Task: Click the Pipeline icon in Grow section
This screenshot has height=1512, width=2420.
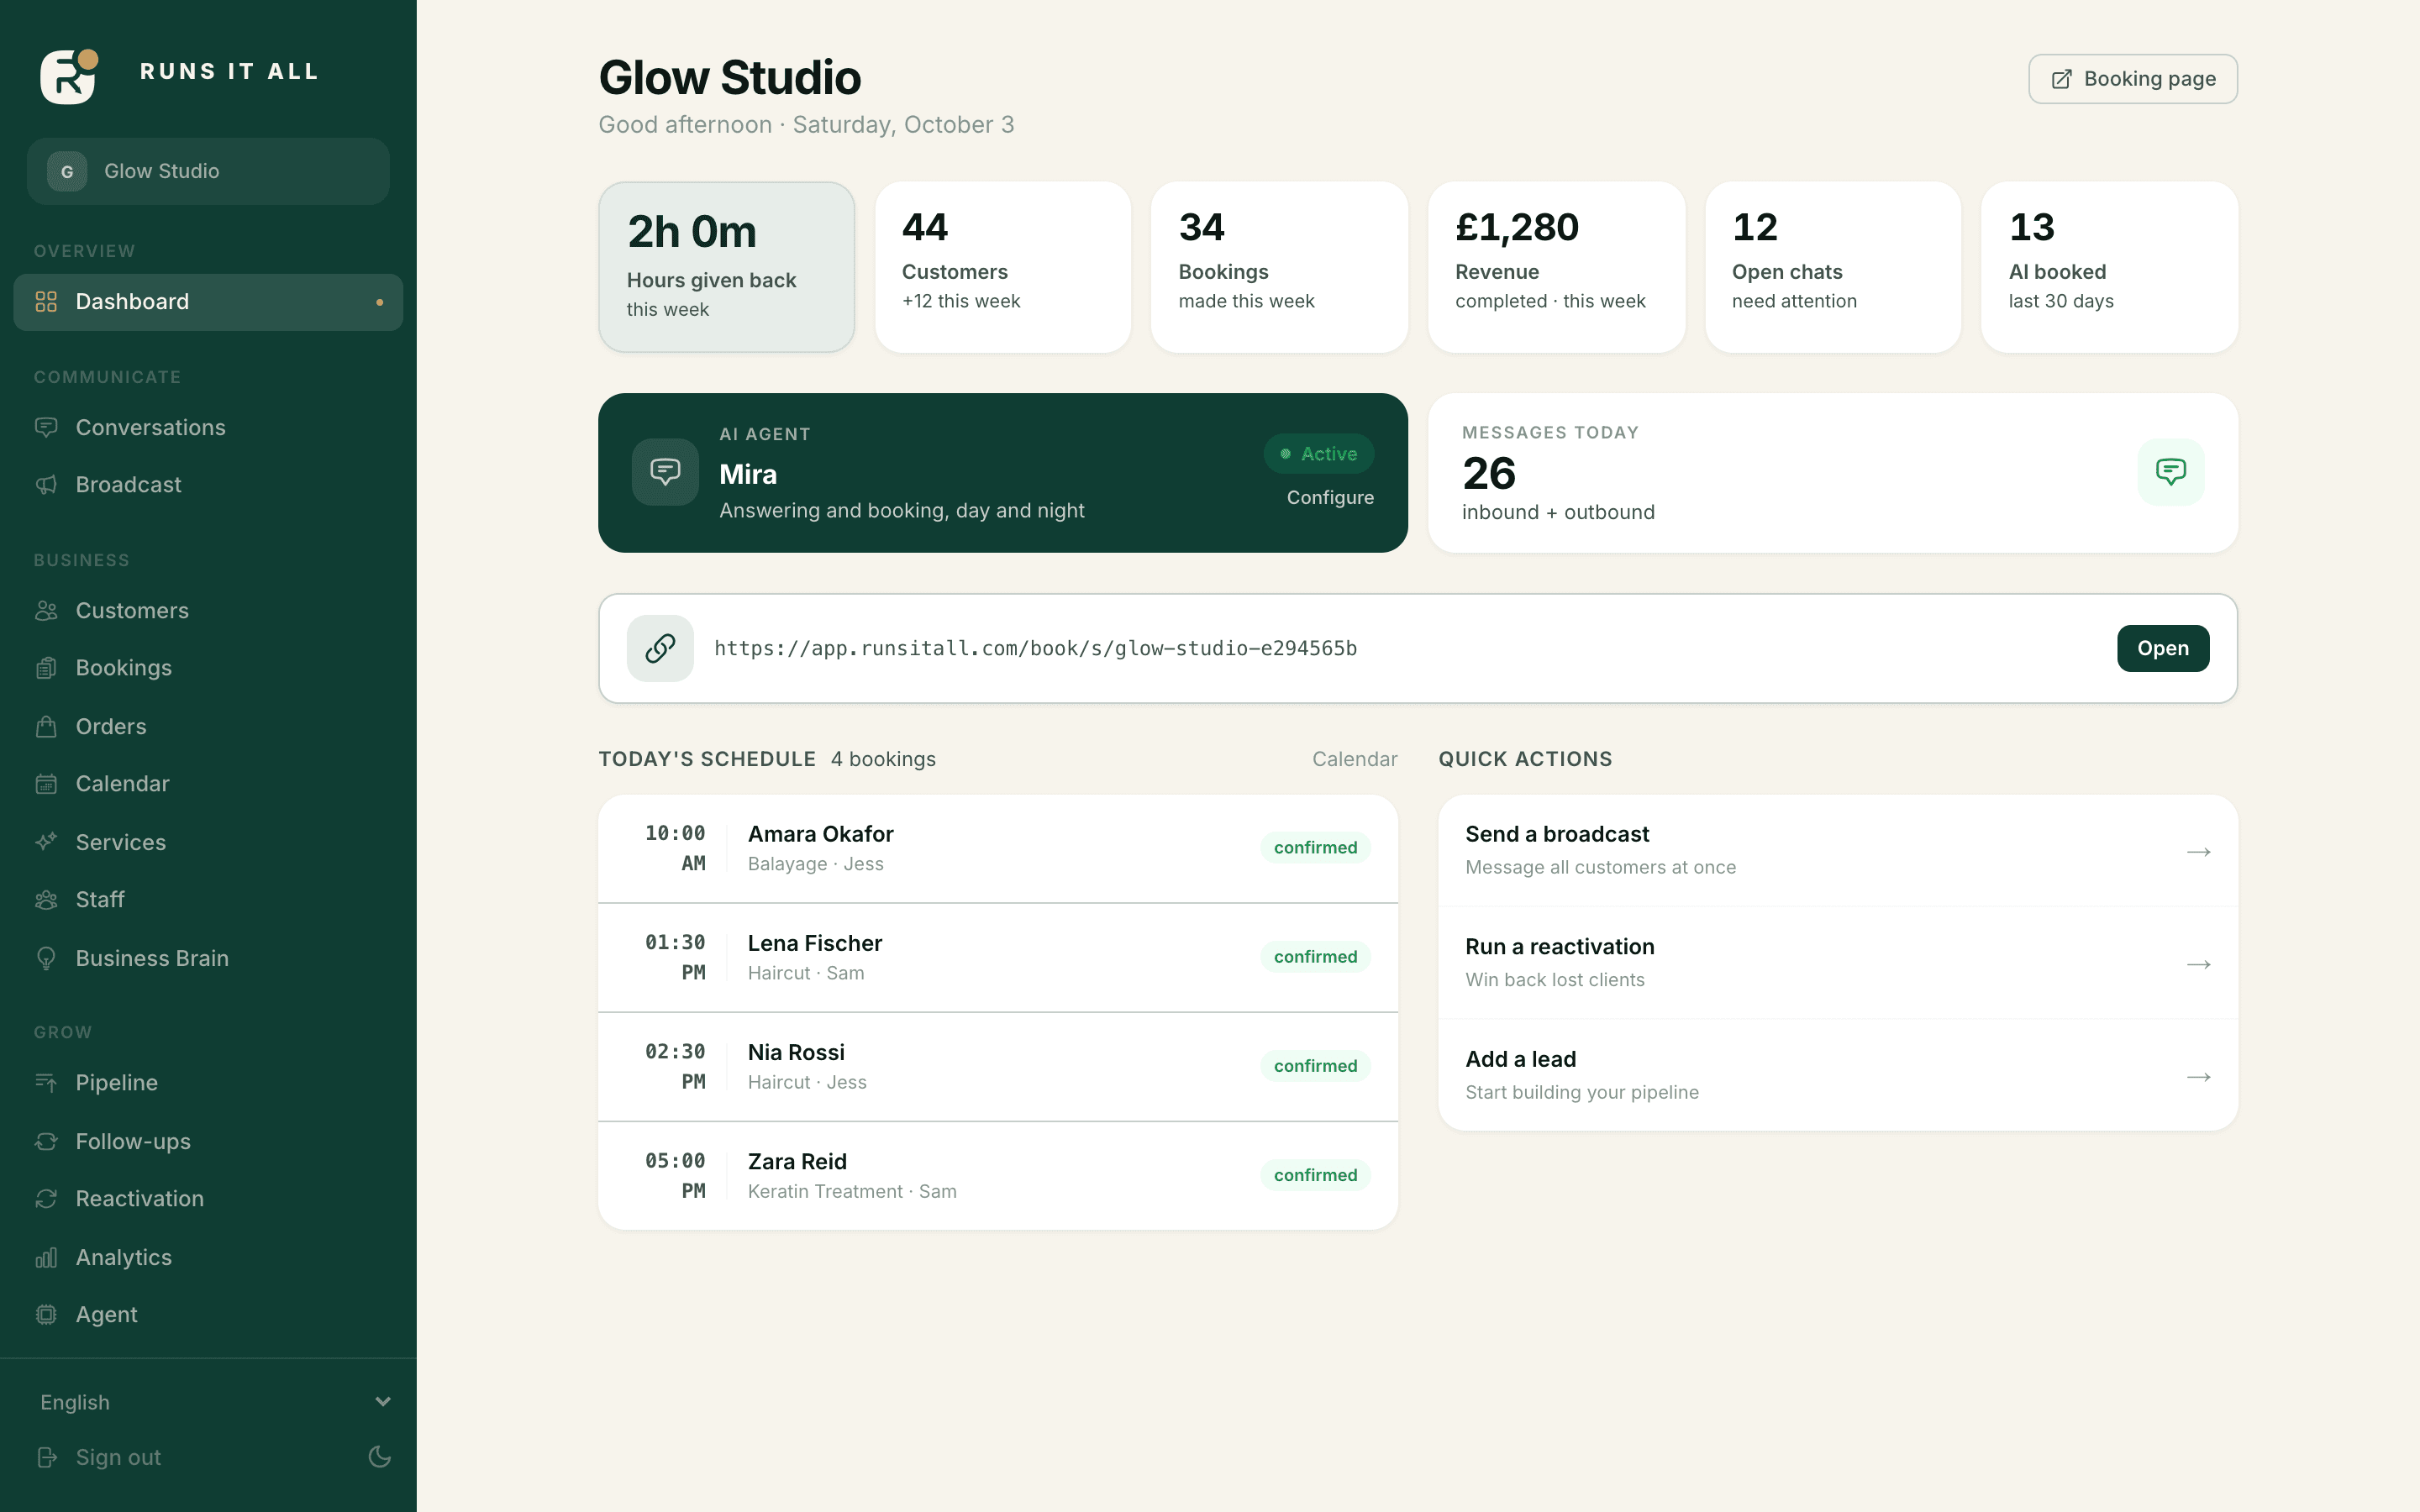Action: (46, 1083)
